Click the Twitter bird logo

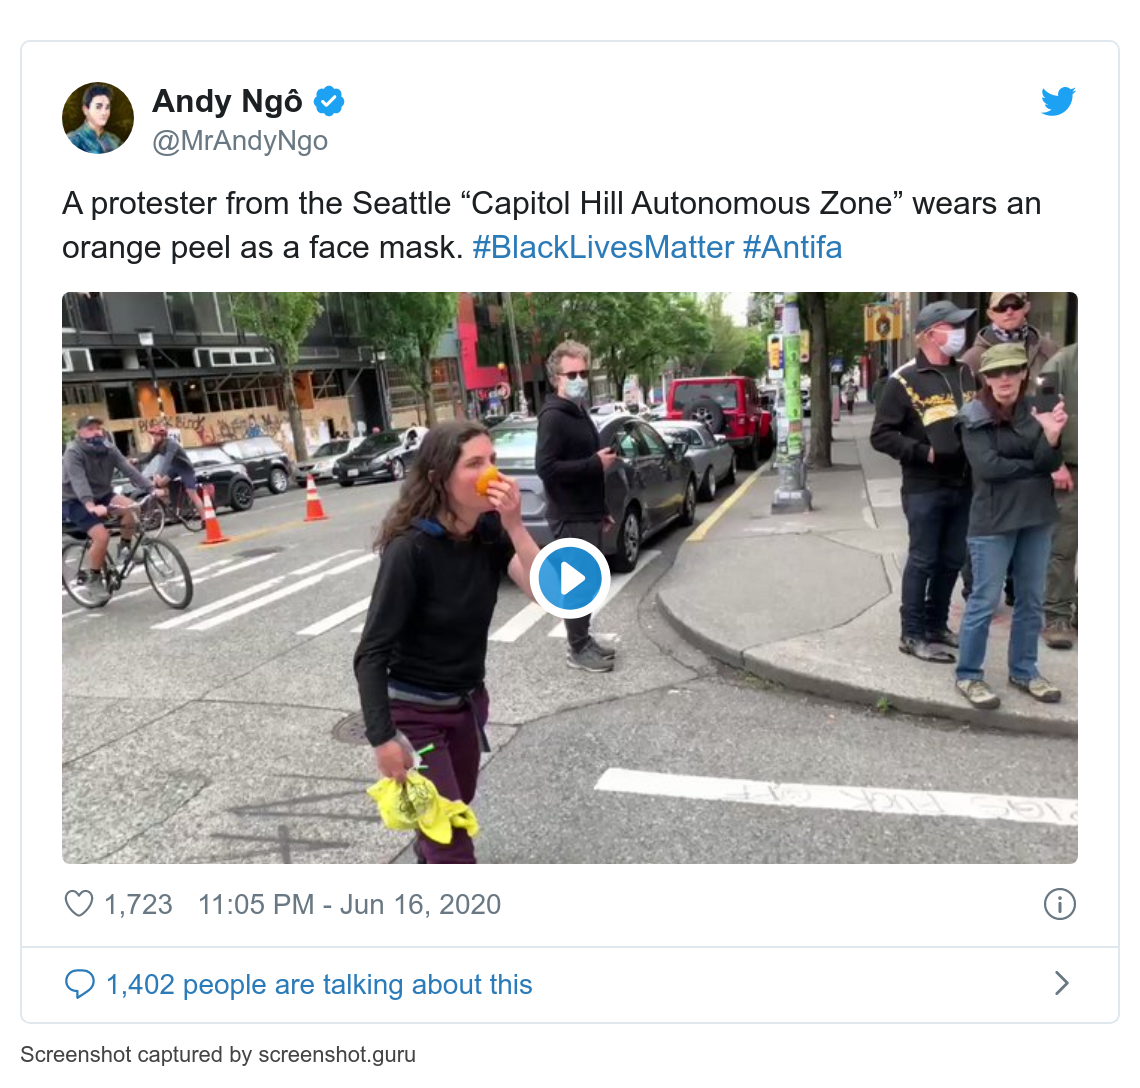1058,101
